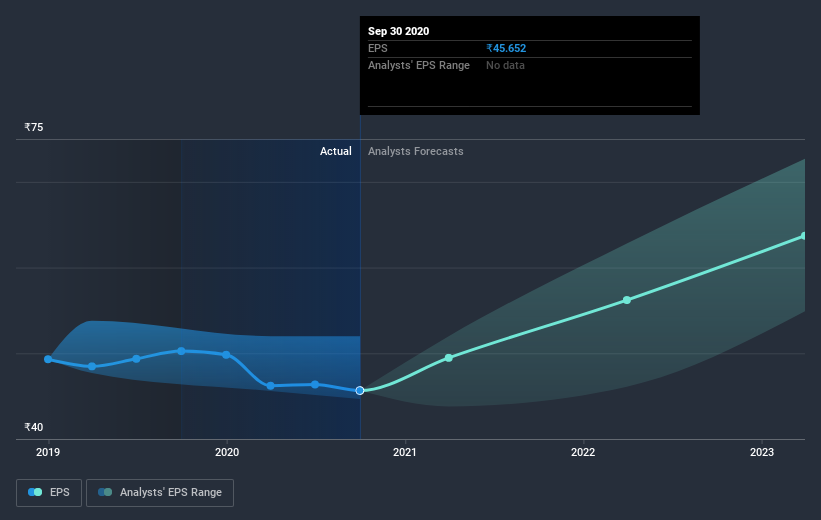
Task: Click the 'Analysts Forecasts' label
Action: [416, 151]
